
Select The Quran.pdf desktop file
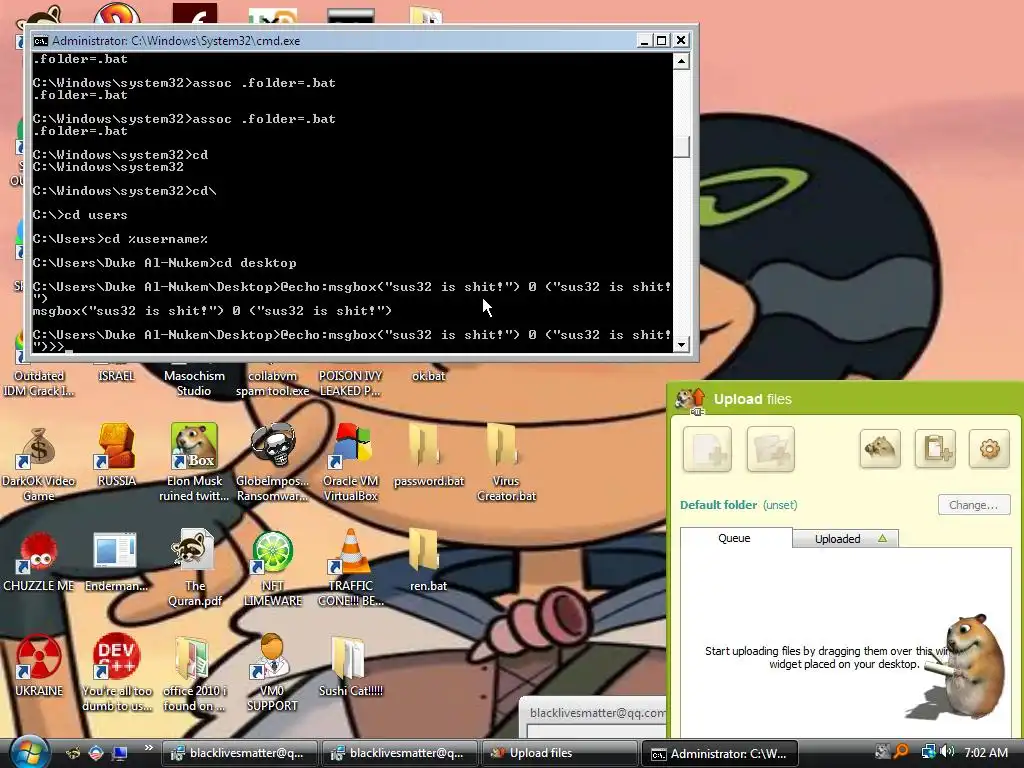194,567
